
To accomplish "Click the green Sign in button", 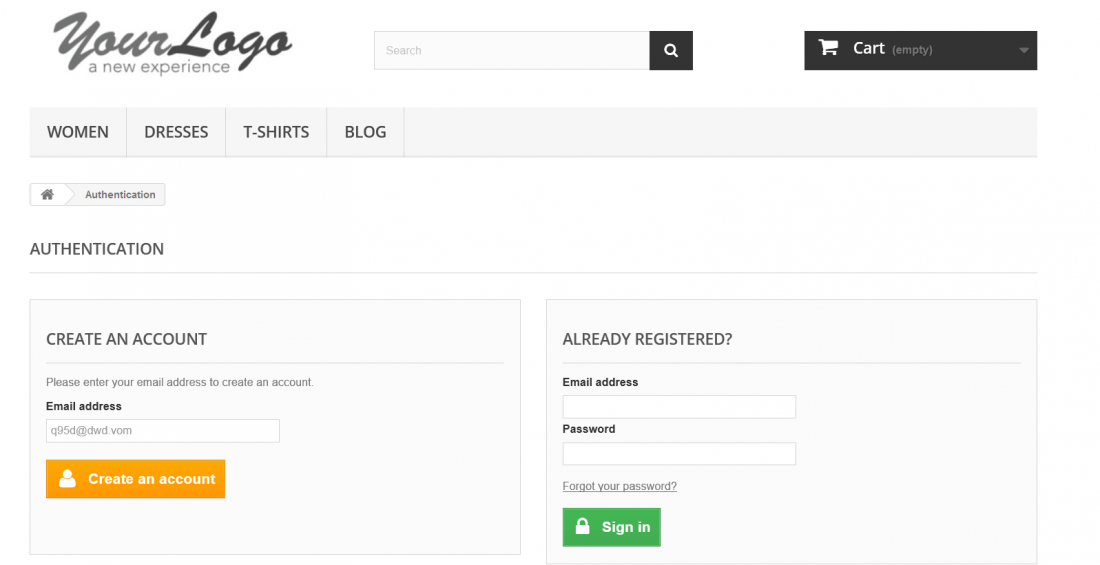I will point(612,527).
